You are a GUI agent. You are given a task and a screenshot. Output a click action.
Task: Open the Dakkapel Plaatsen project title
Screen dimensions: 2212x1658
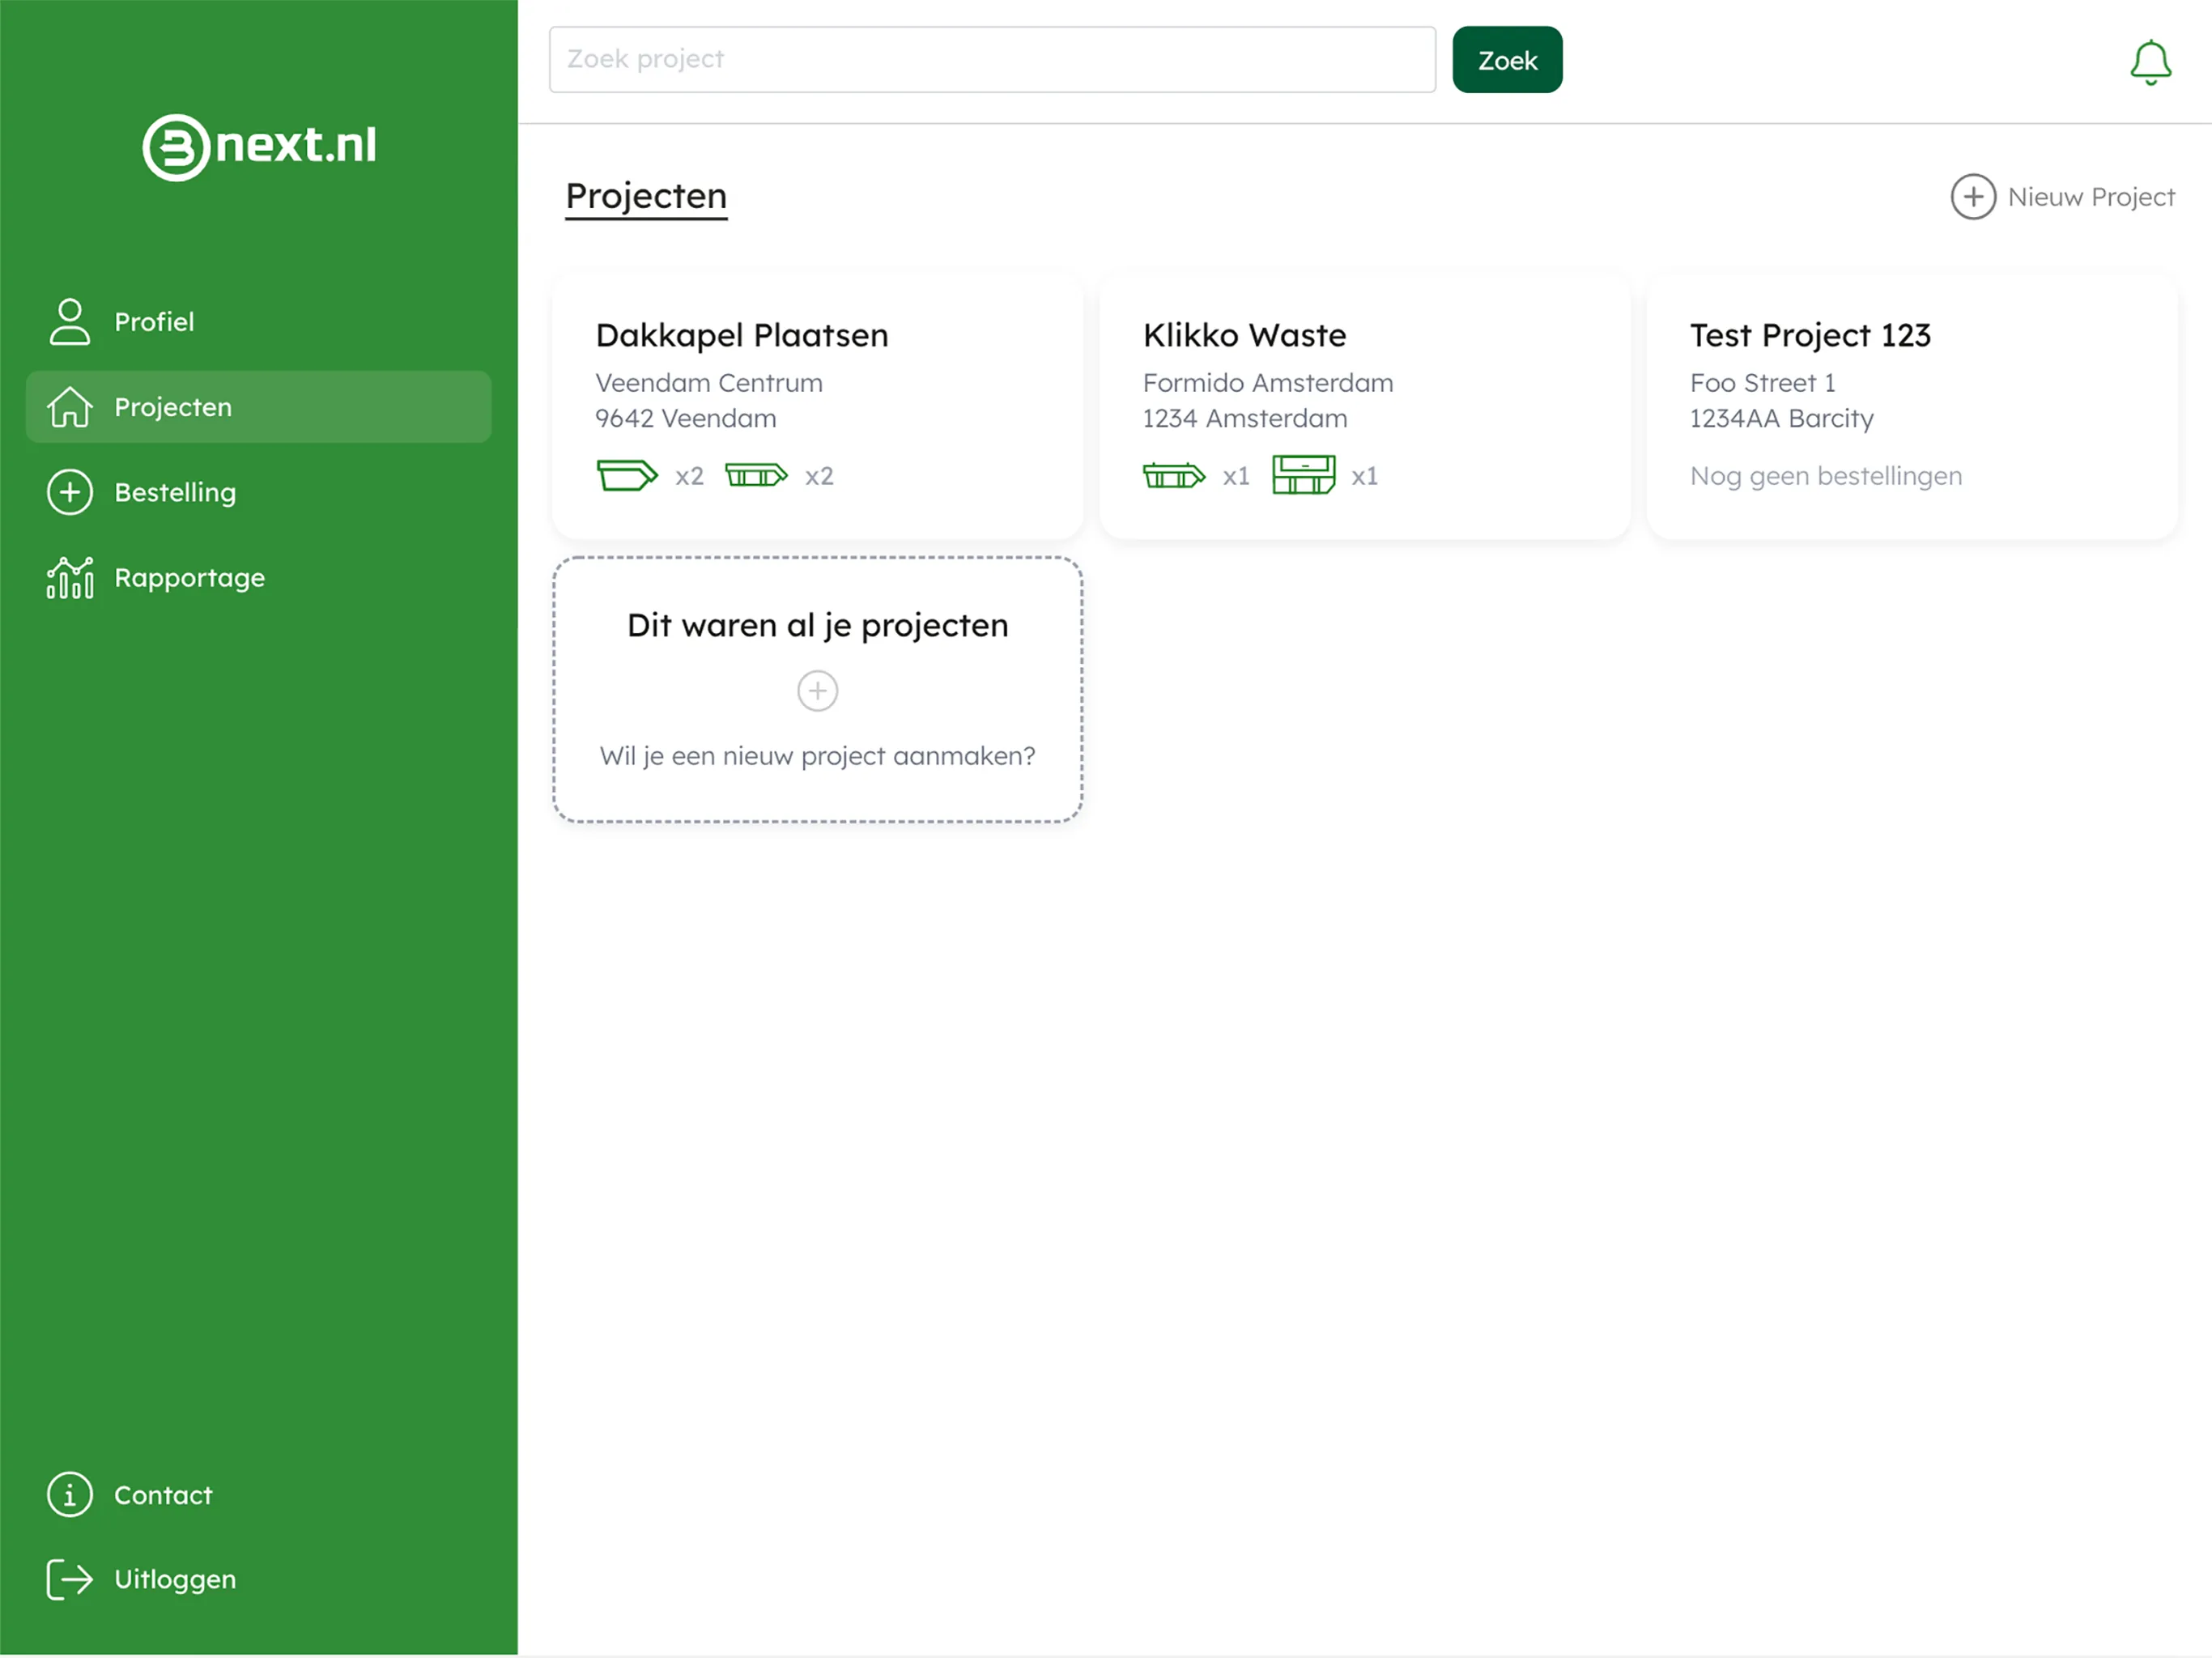click(742, 335)
